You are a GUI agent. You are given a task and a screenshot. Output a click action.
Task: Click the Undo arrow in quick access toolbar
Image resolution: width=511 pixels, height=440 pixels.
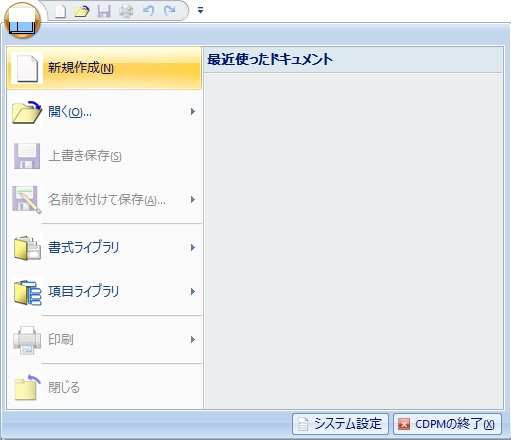click(x=148, y=11)
